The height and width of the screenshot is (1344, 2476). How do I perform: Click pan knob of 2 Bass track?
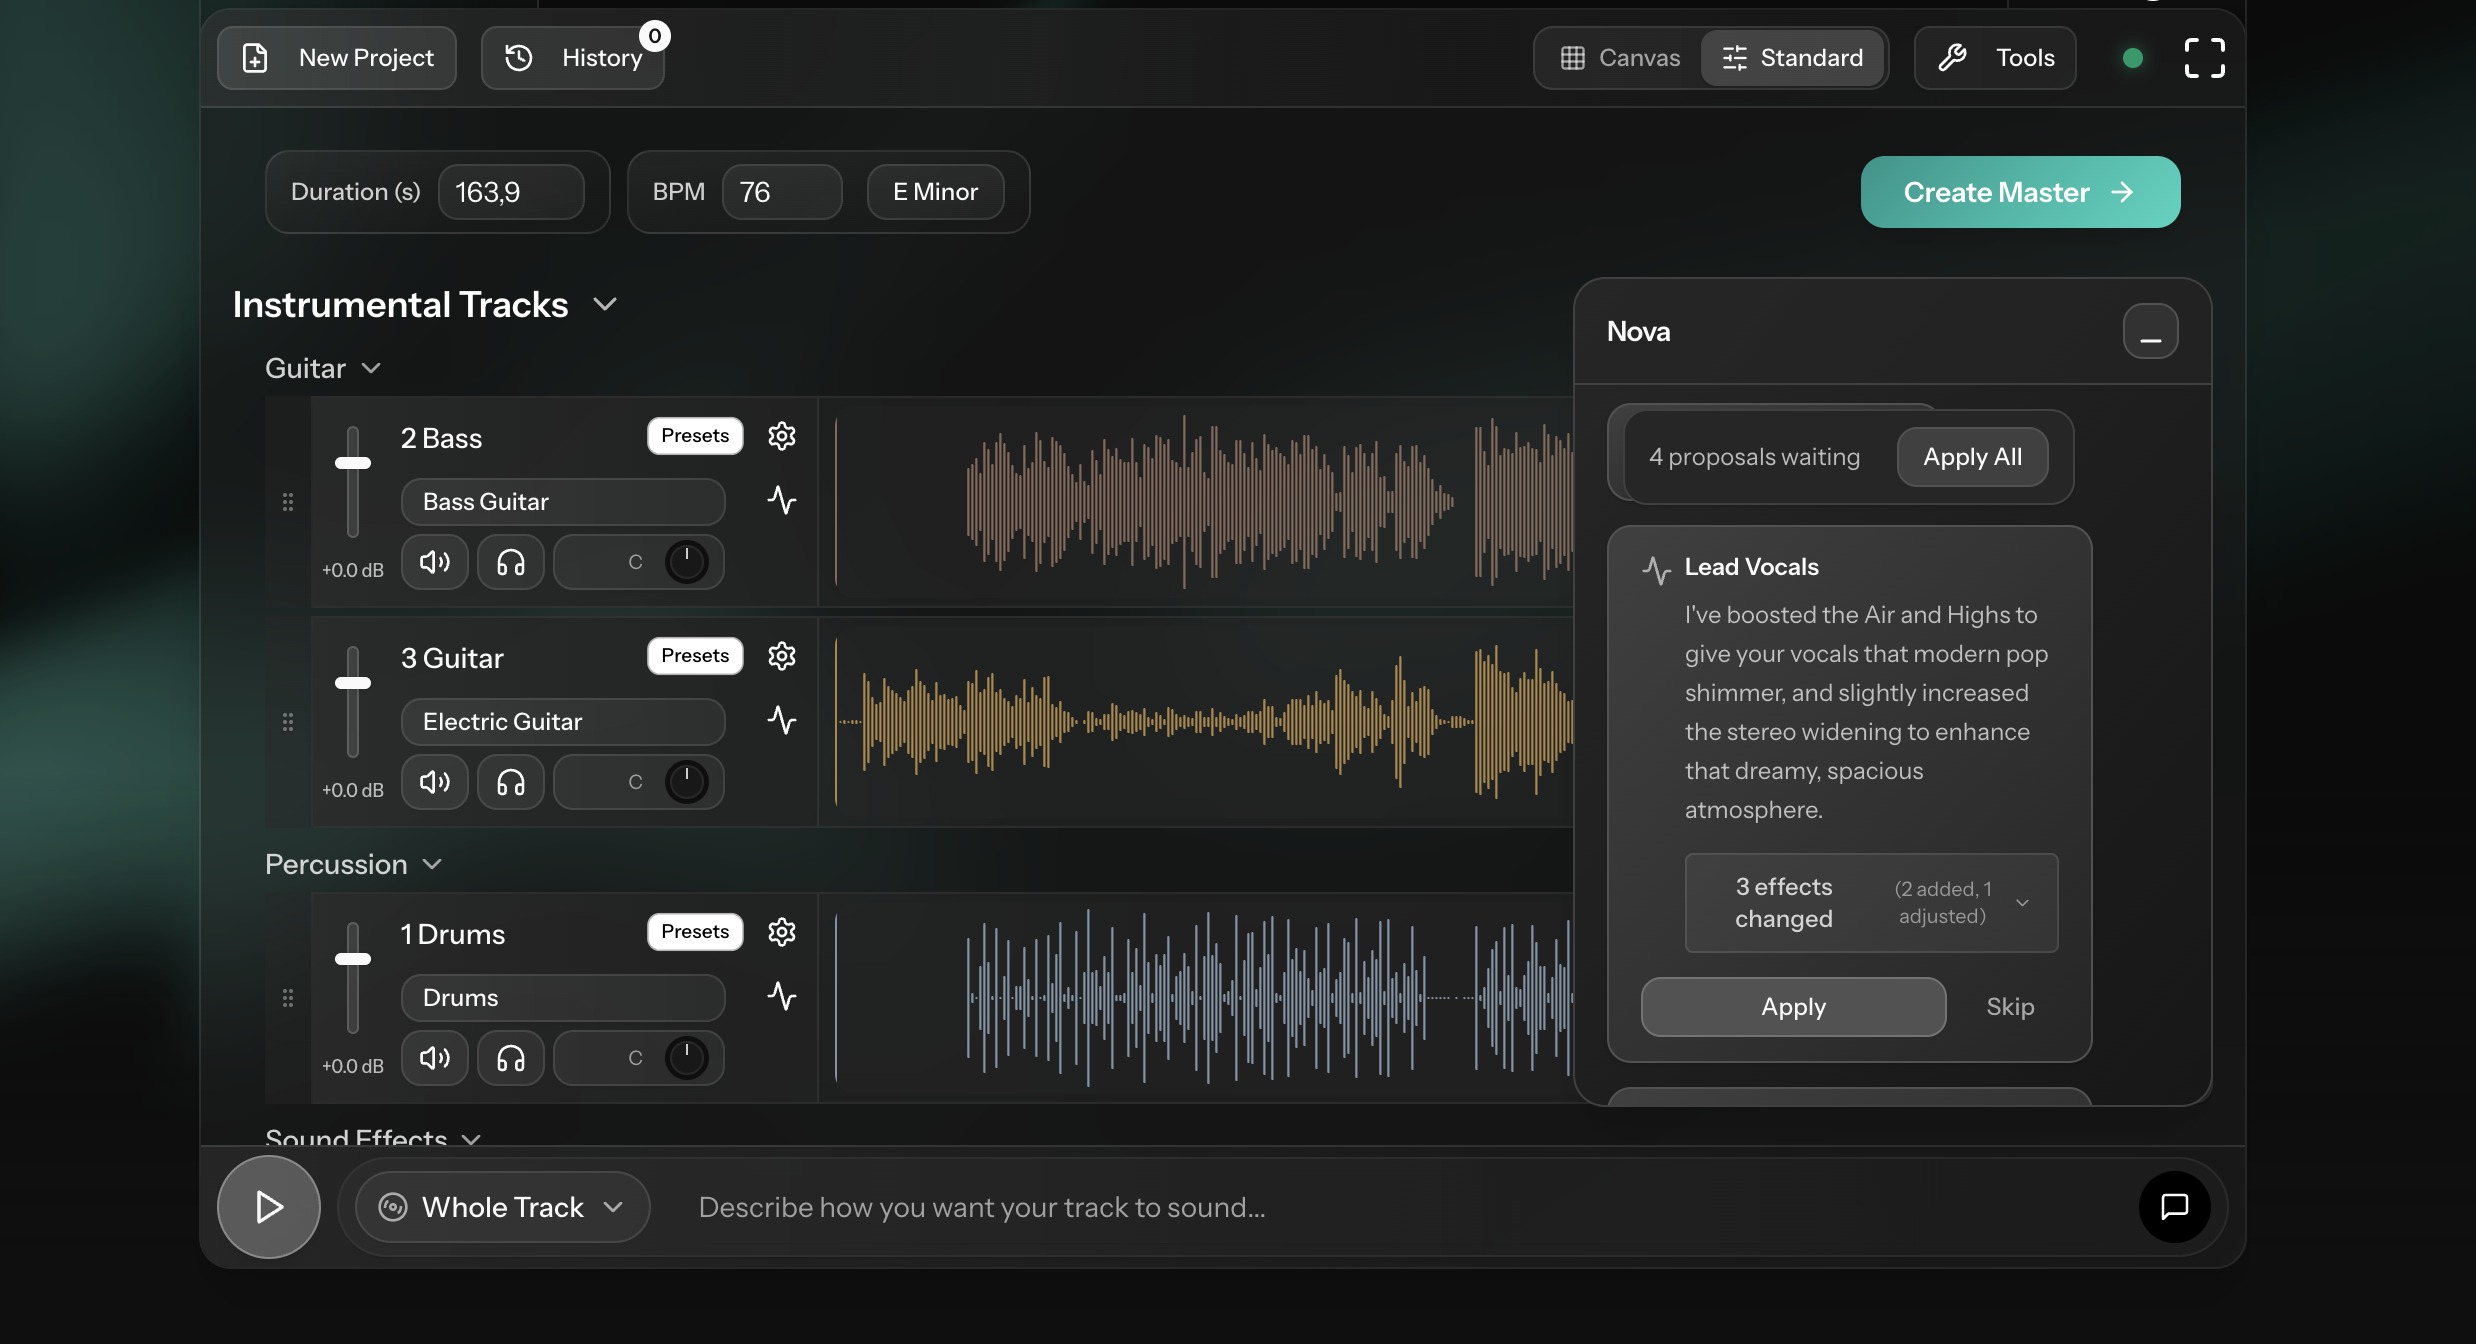687,562
